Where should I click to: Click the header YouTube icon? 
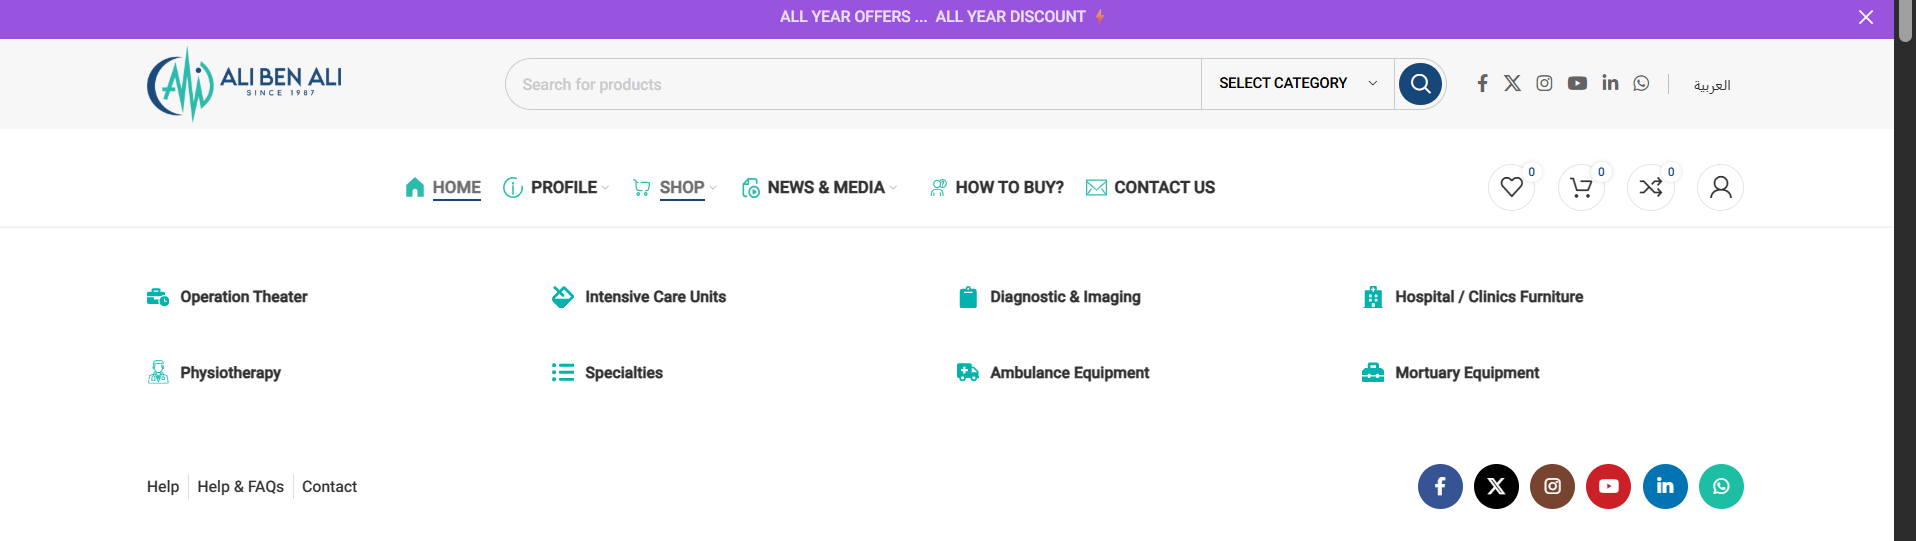coord(1577,83)
